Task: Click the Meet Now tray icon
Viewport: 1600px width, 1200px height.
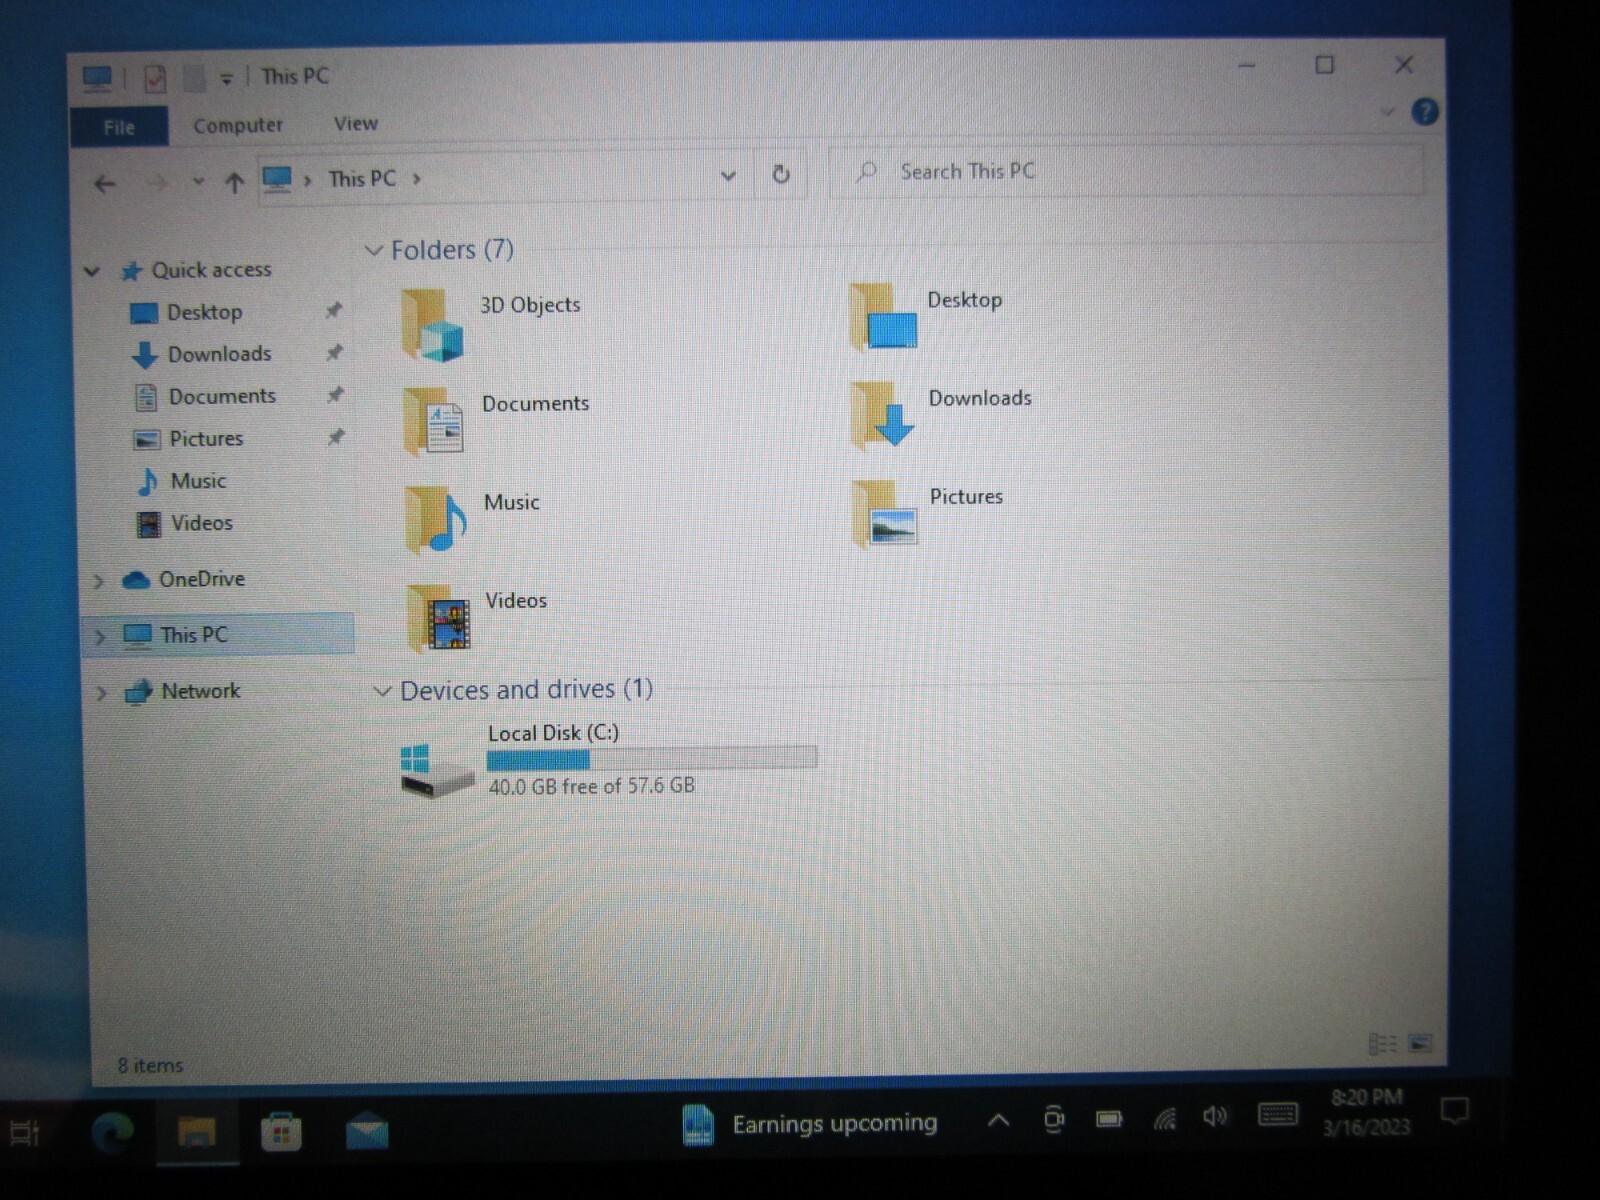Action: pos(1053,1120)
